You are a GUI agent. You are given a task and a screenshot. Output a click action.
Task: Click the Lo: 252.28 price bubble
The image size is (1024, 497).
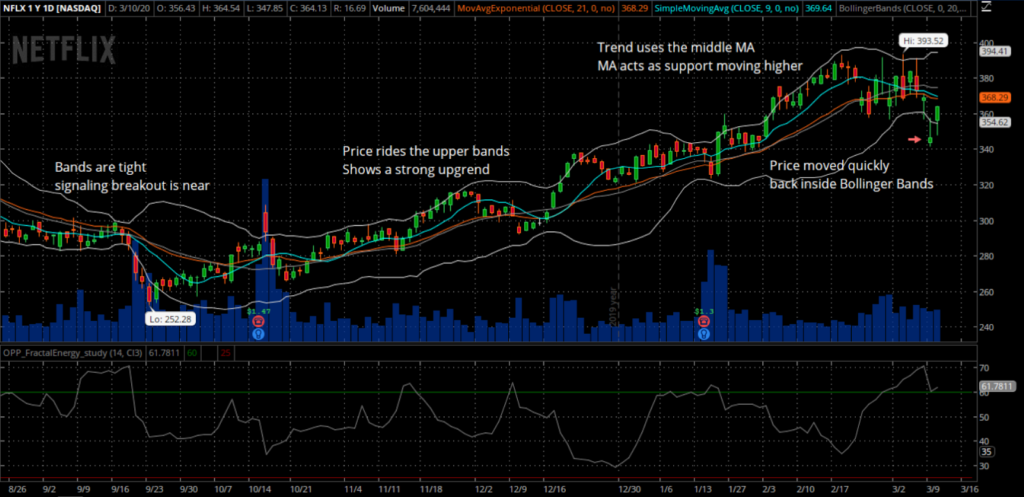click(x=170, y=319)
